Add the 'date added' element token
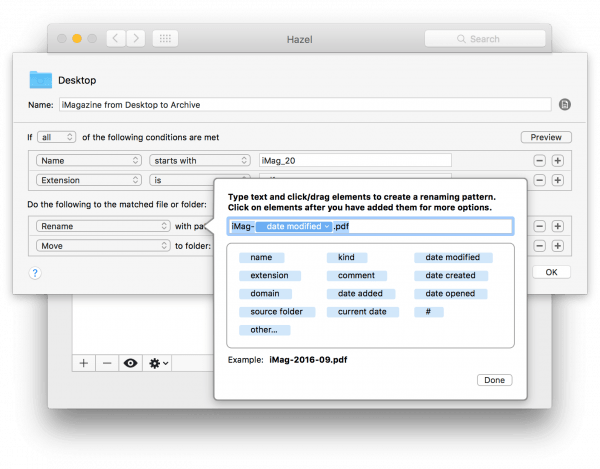This screenshot has width=600, height=469. click(360, 293)
